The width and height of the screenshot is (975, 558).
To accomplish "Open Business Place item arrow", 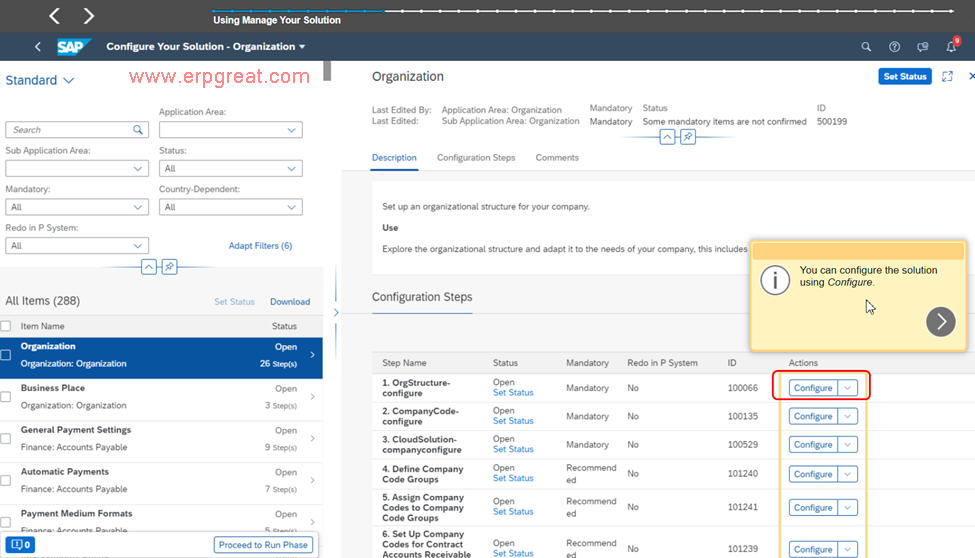I will (312, 396).
